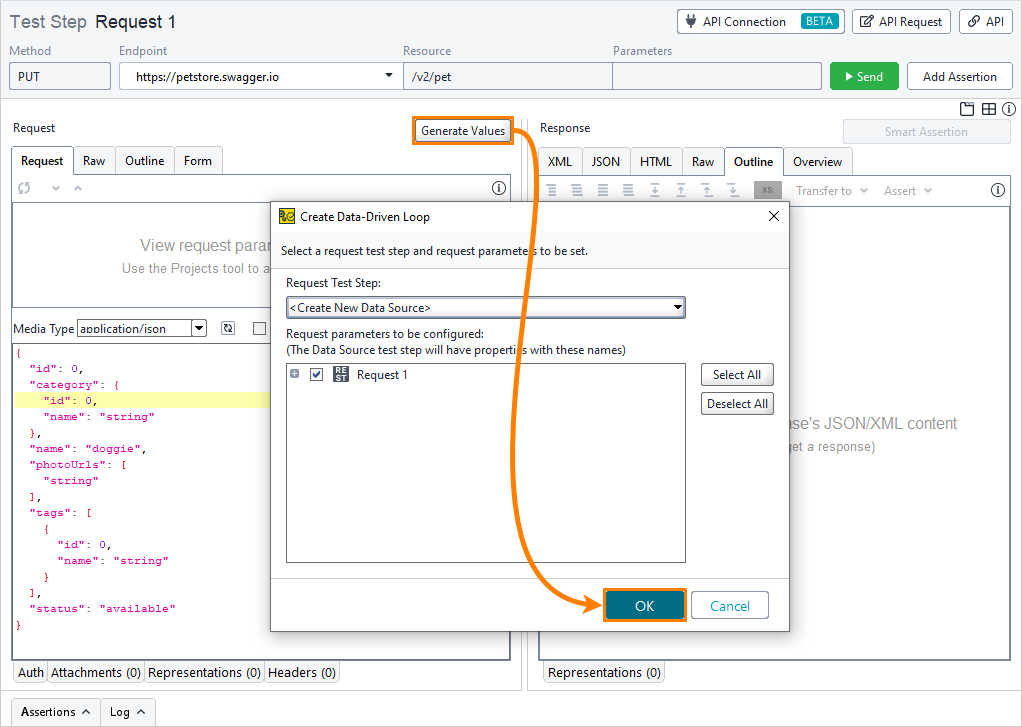This screenshot has height=727, width=1022.
Task: Open the Endpoint dropdown arrow
Action: click(388, 75)
